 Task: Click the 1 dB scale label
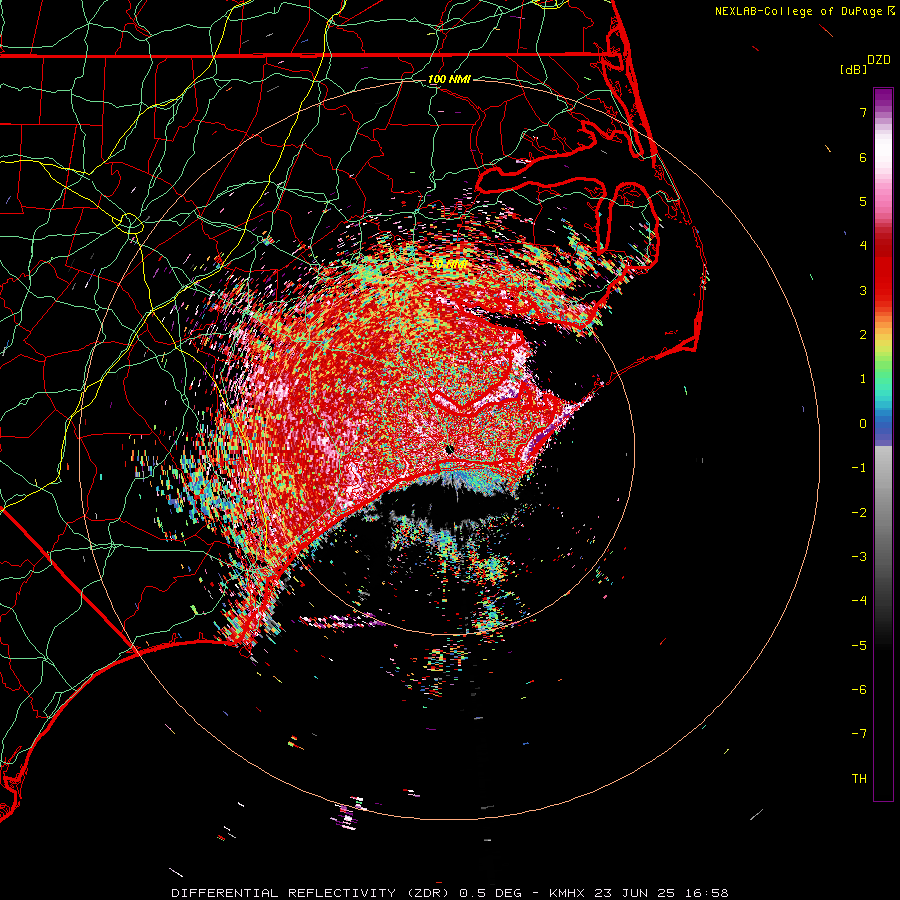point(863,379)
